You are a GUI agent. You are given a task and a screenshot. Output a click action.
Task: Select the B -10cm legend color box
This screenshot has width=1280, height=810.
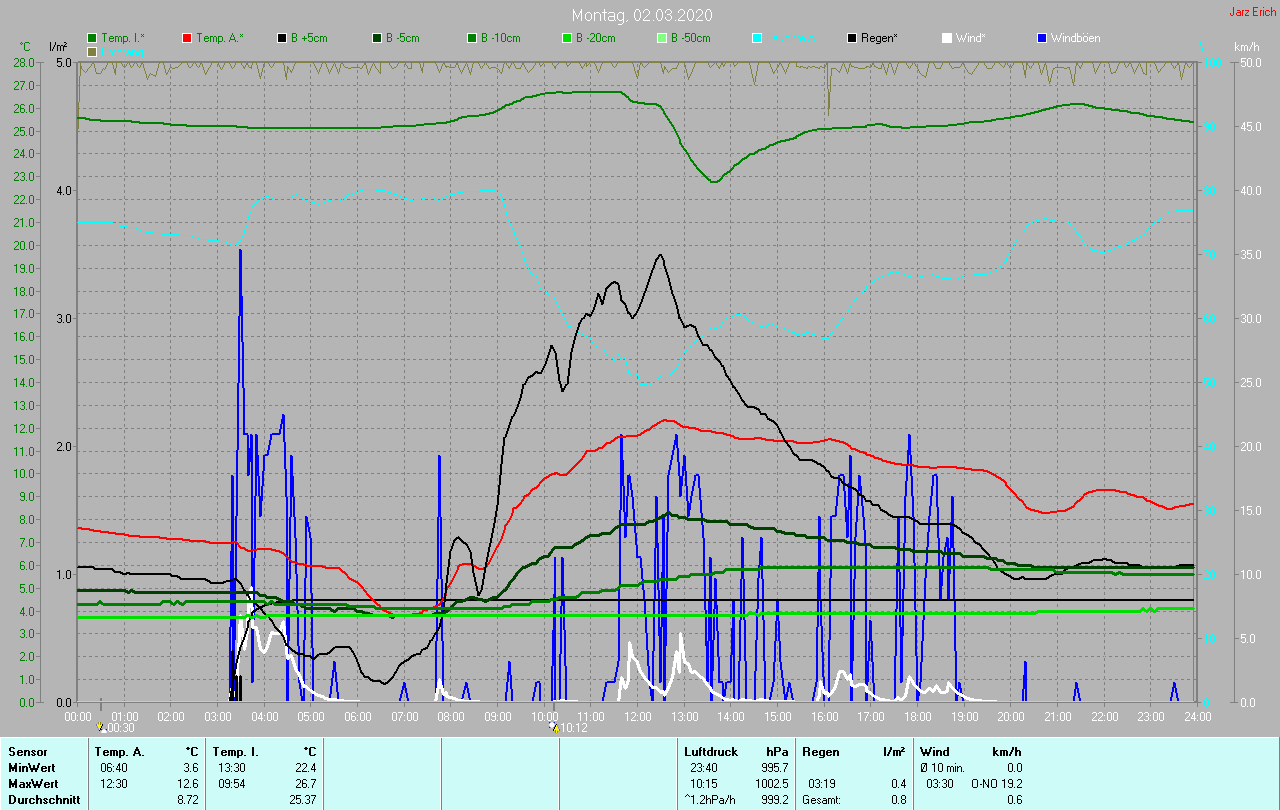pos(472,38)
